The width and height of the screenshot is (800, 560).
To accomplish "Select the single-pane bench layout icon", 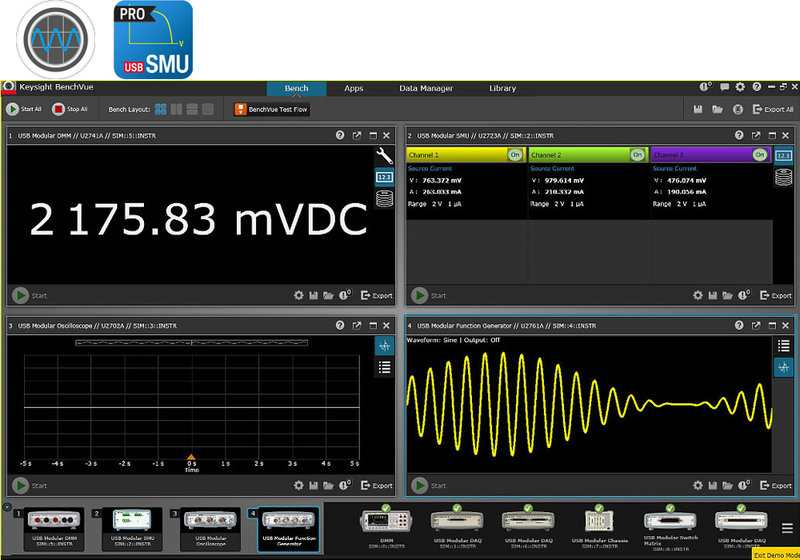I will pyautogui.click(x=208, y=109).
